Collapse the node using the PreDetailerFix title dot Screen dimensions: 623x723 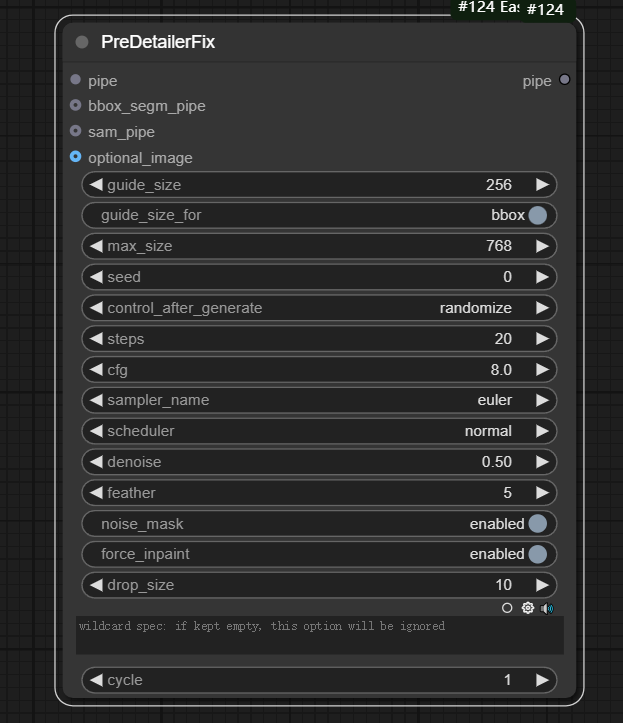(x=82, y=42)
